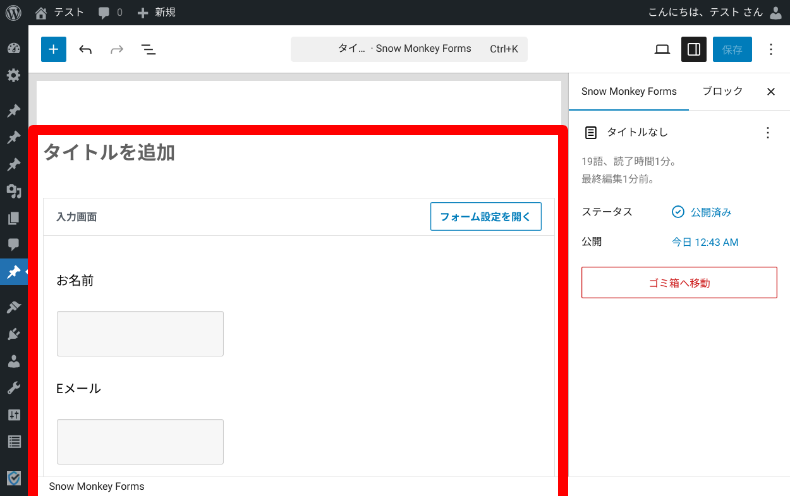Click Snow Monkey Forms breadcrumb at bottom

click(x=96, y=486)
